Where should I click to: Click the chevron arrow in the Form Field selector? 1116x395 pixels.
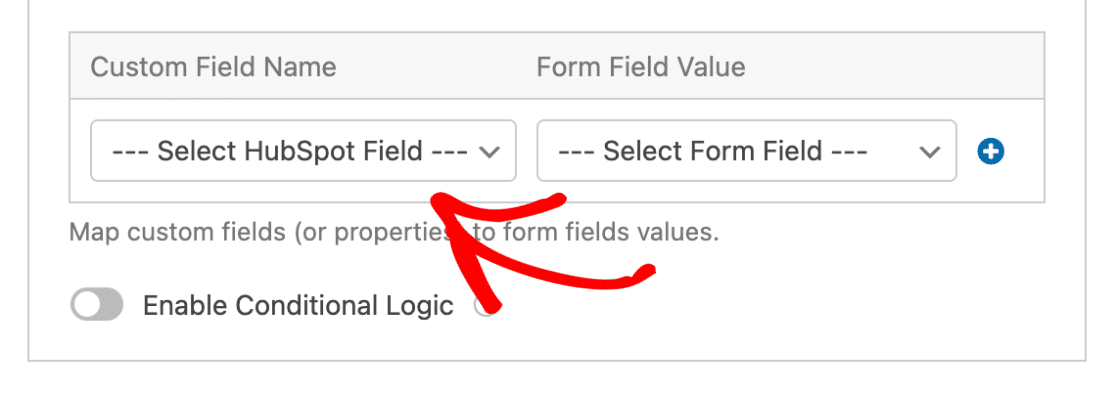point(930,152)
